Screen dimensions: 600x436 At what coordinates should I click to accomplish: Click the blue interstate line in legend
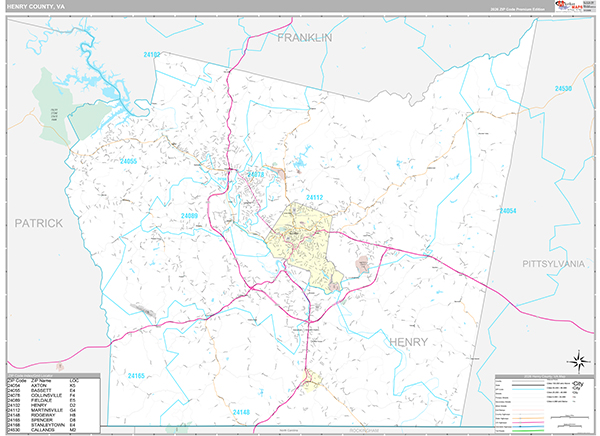point(527,426)
